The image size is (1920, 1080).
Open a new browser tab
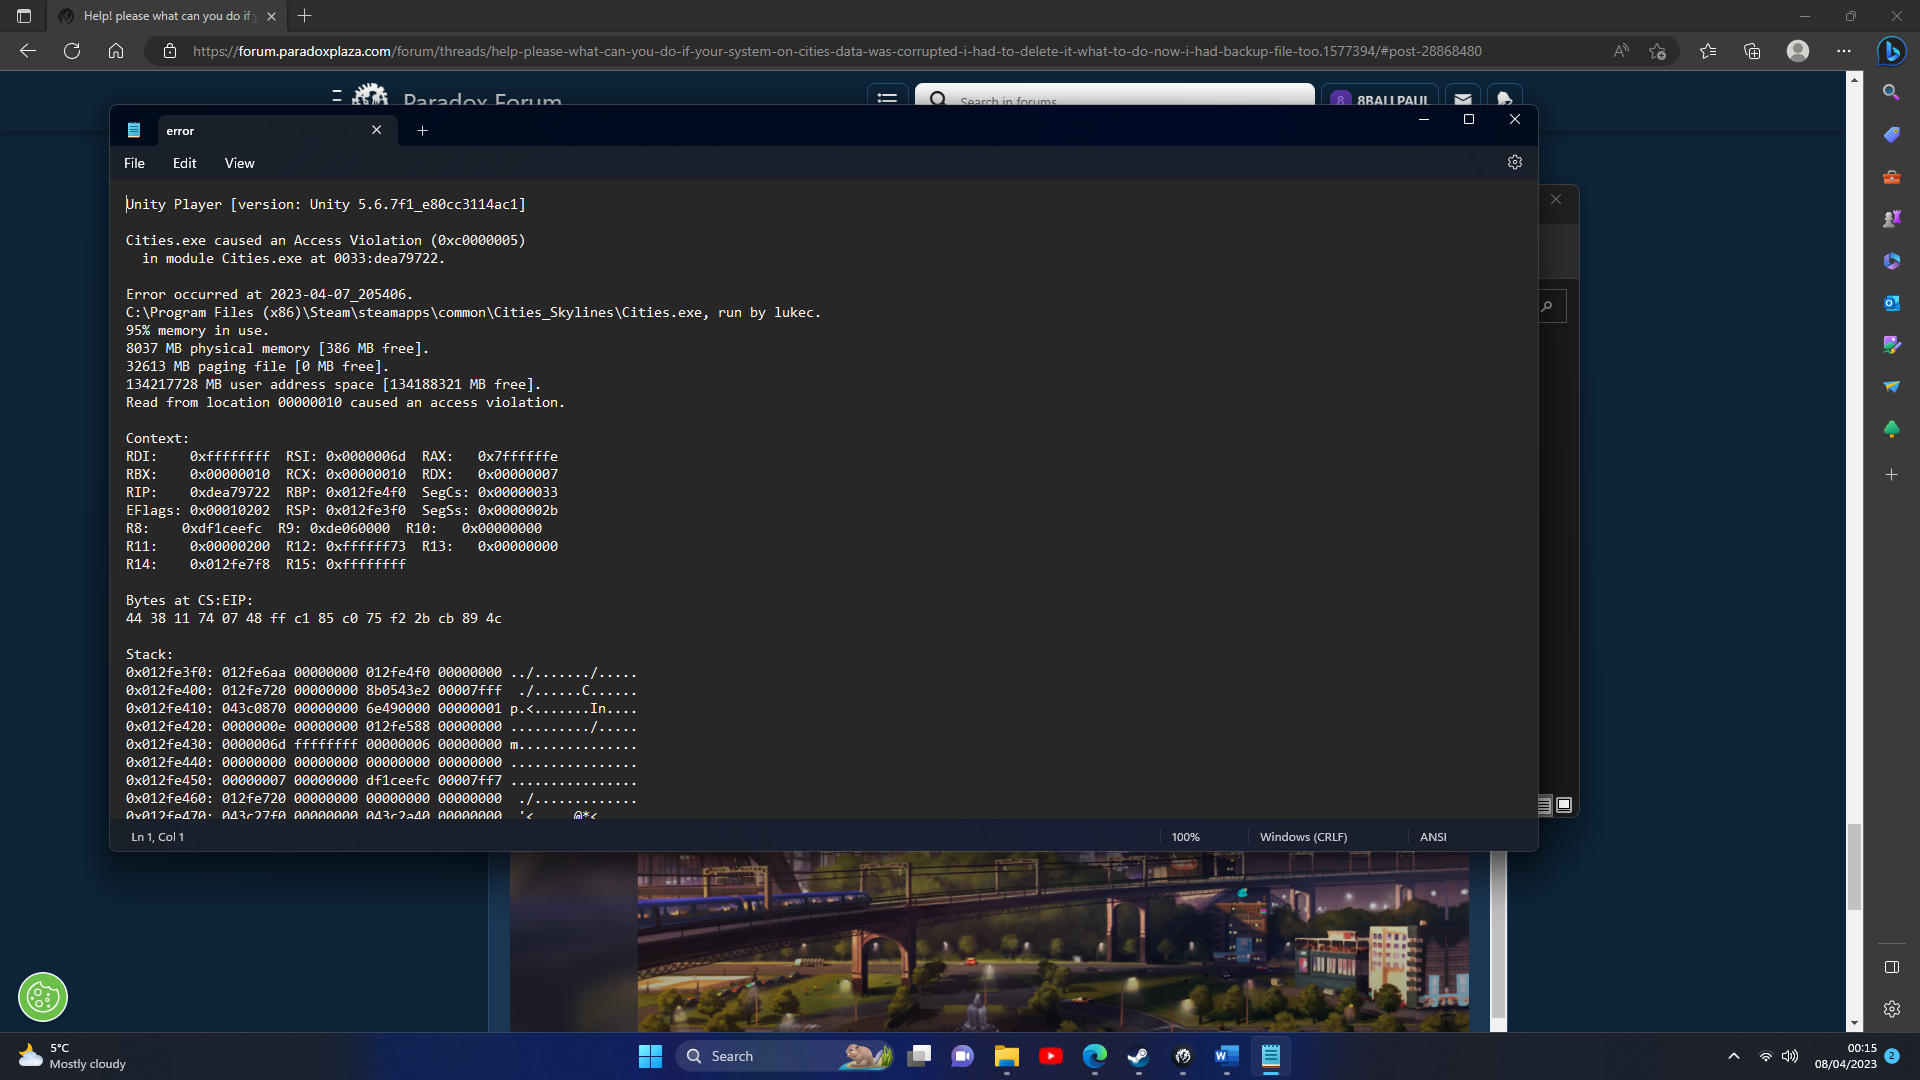point(305,16)
